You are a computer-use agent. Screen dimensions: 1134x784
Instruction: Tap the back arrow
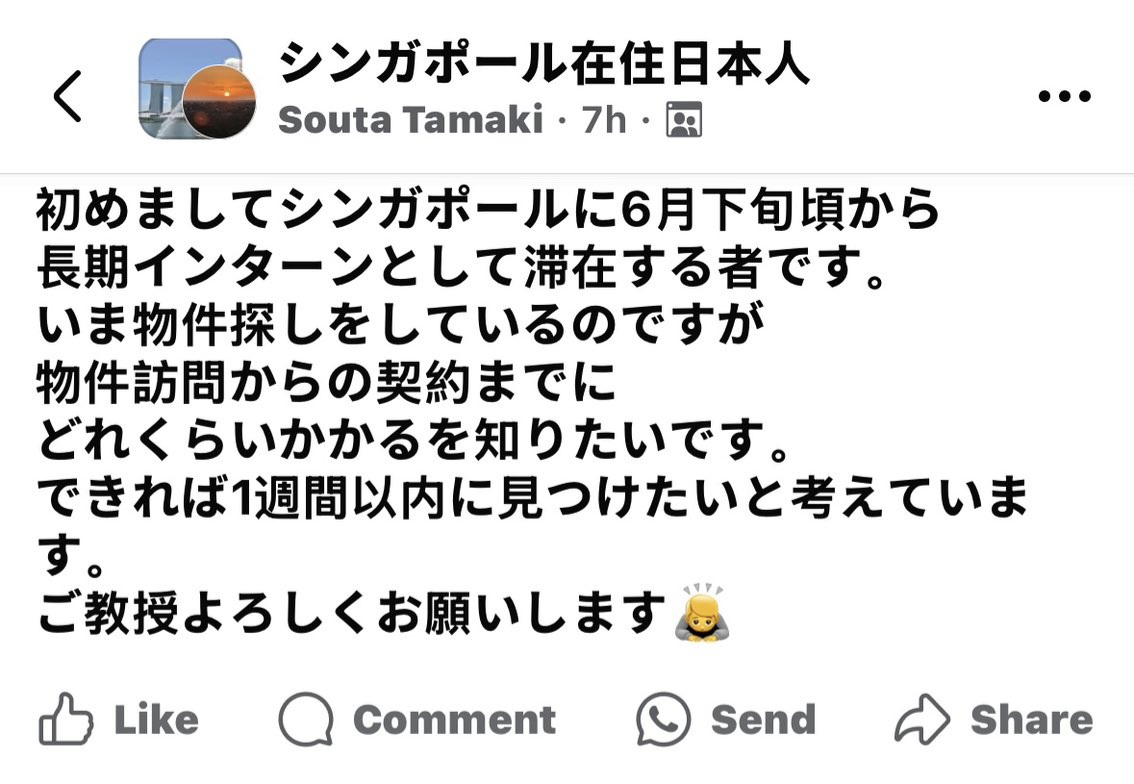67,96
